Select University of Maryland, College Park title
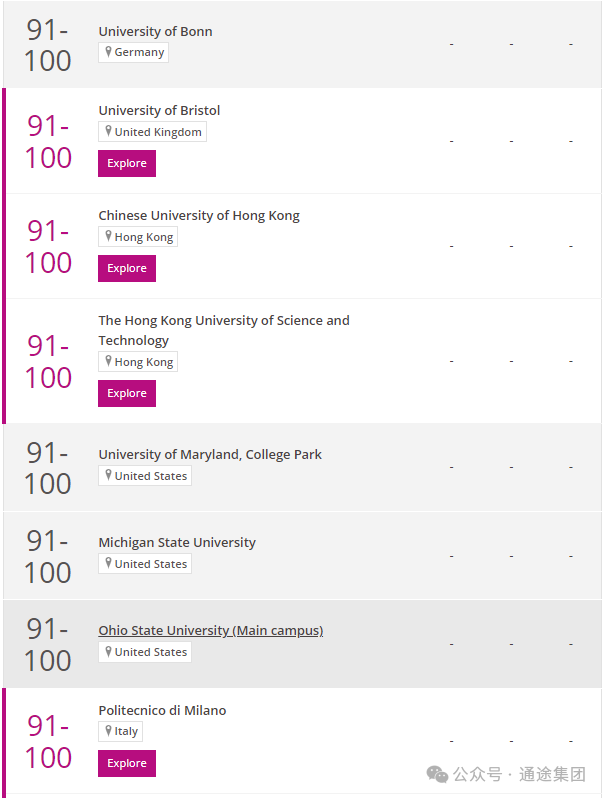Viewport: 605px width, 798px height. (210, 454)
